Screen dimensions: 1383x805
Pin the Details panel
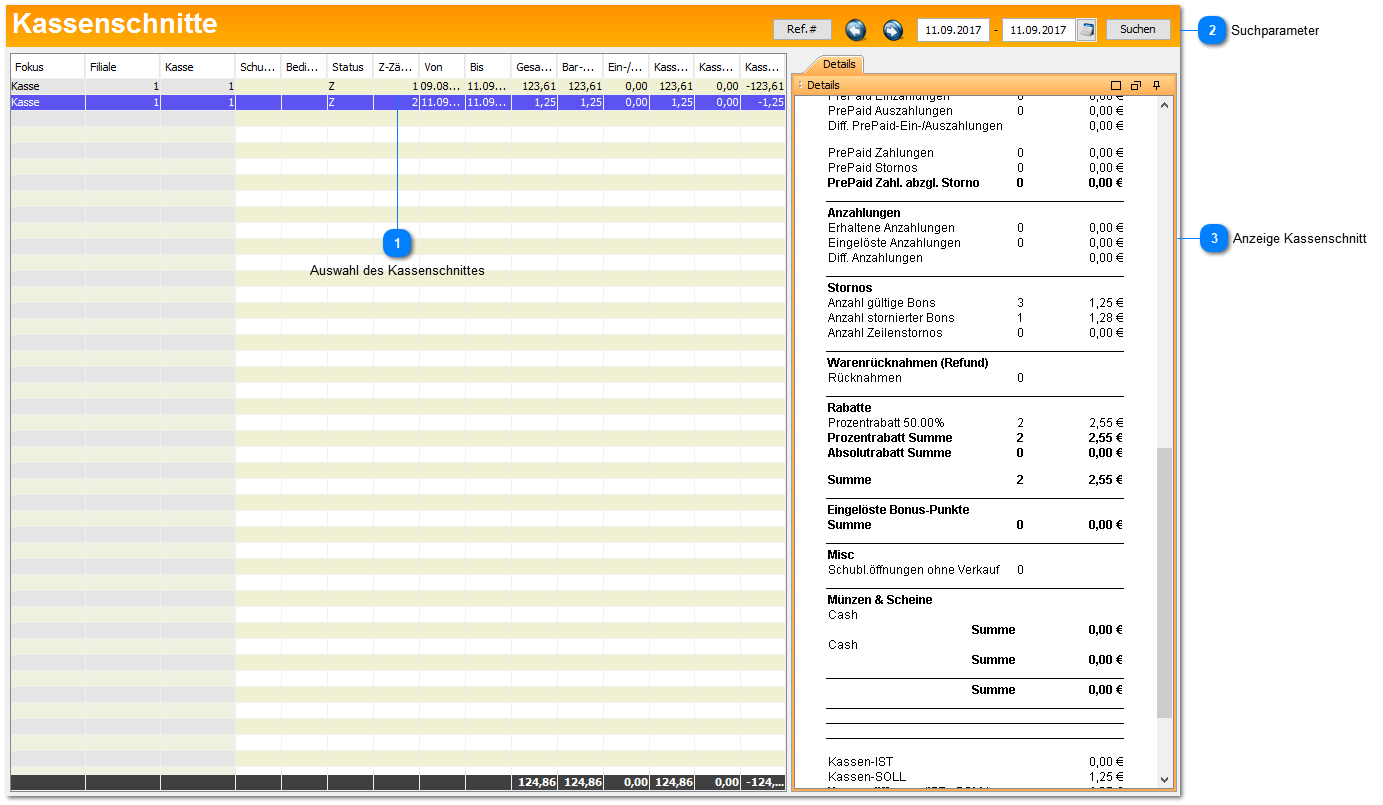[x=1157, y=86]
